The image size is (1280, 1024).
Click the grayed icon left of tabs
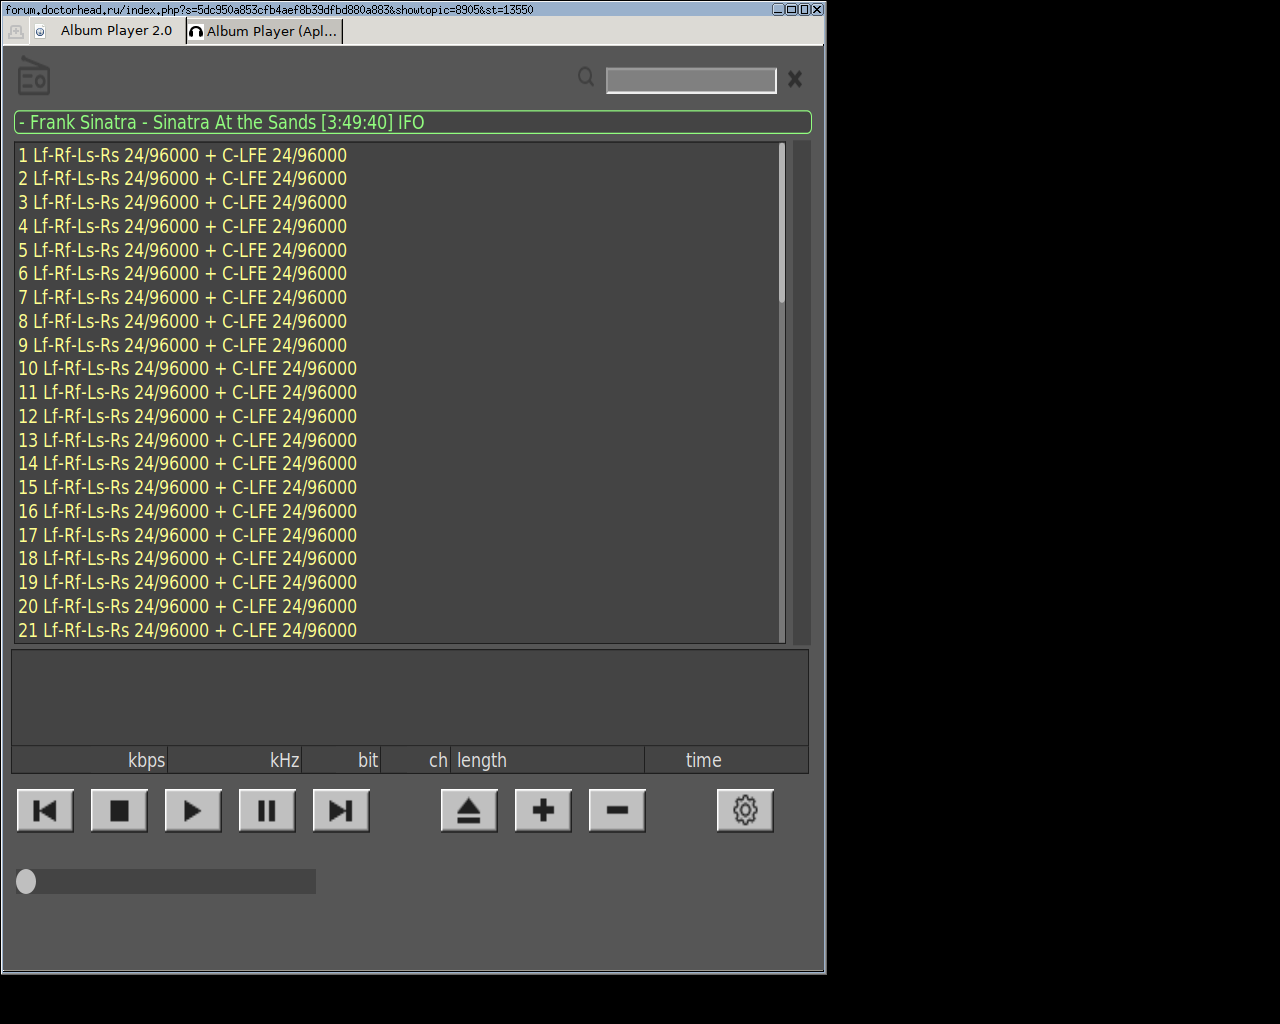[15, 31]
